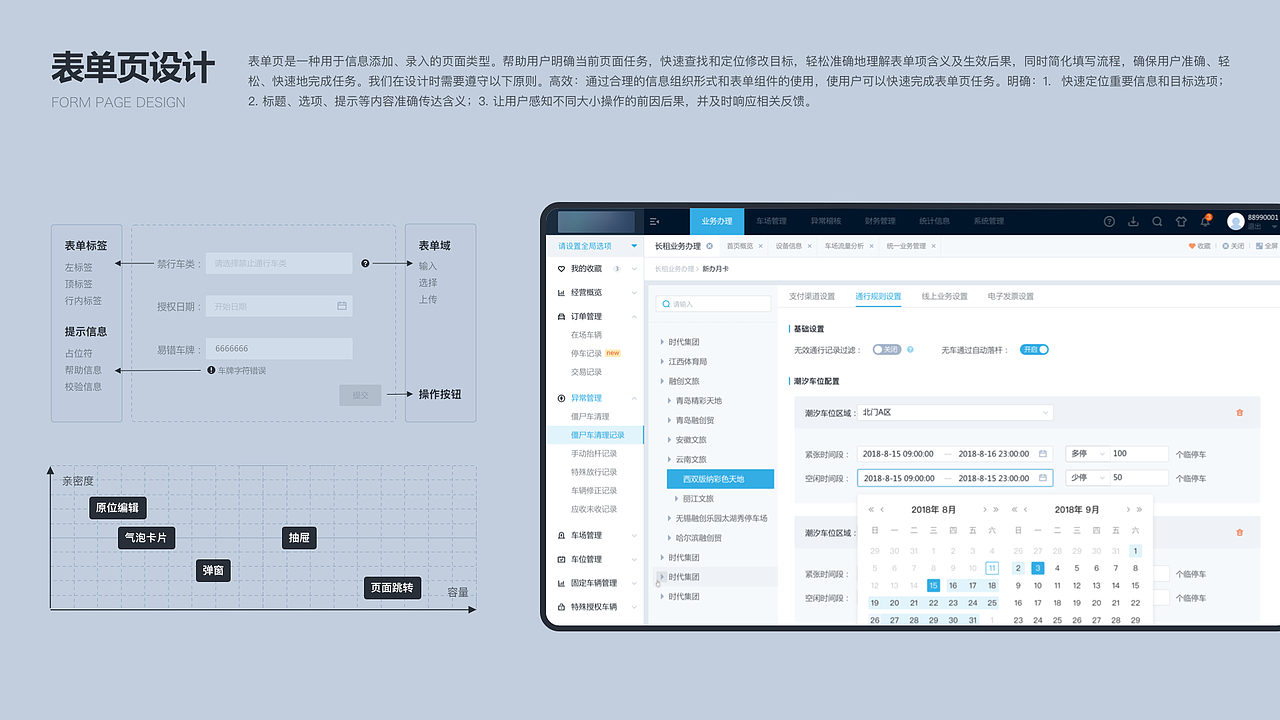Delete the 北门A区 config with the trash icon
The height and width of the screenshot is (720, 1280).
[x=1240, y=412]
